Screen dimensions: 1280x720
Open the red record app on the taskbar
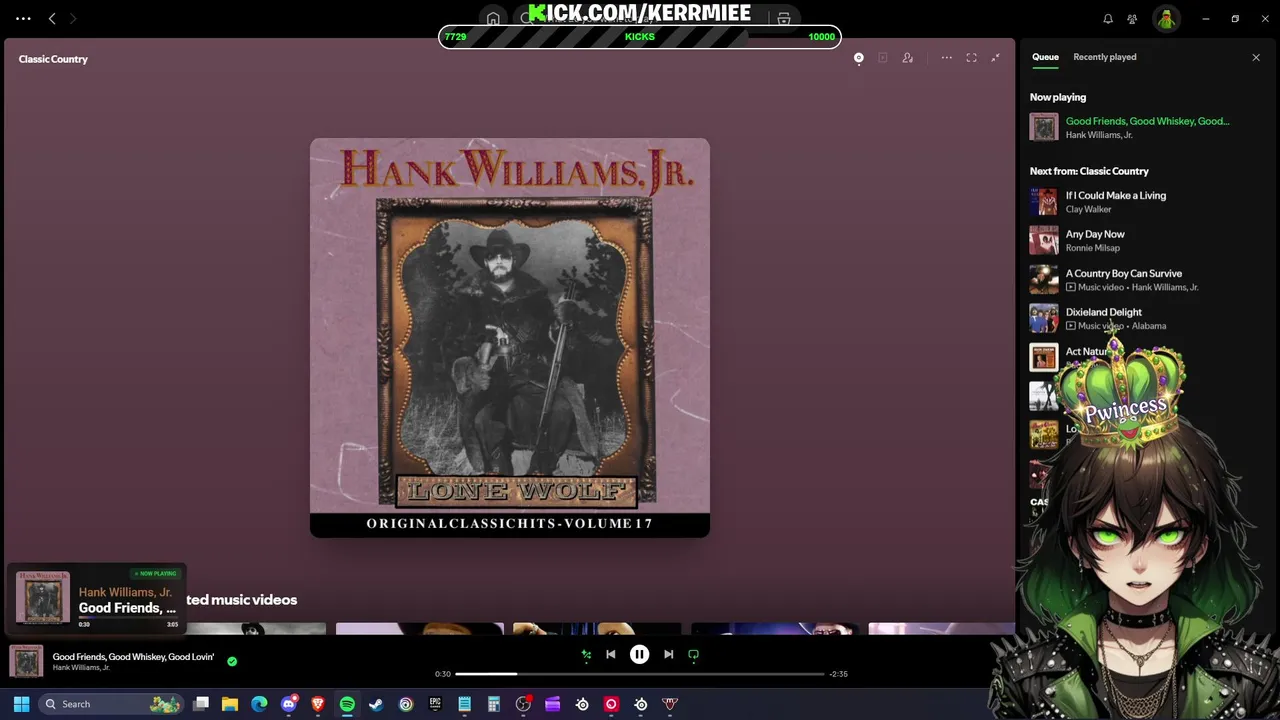click(611, 704)
